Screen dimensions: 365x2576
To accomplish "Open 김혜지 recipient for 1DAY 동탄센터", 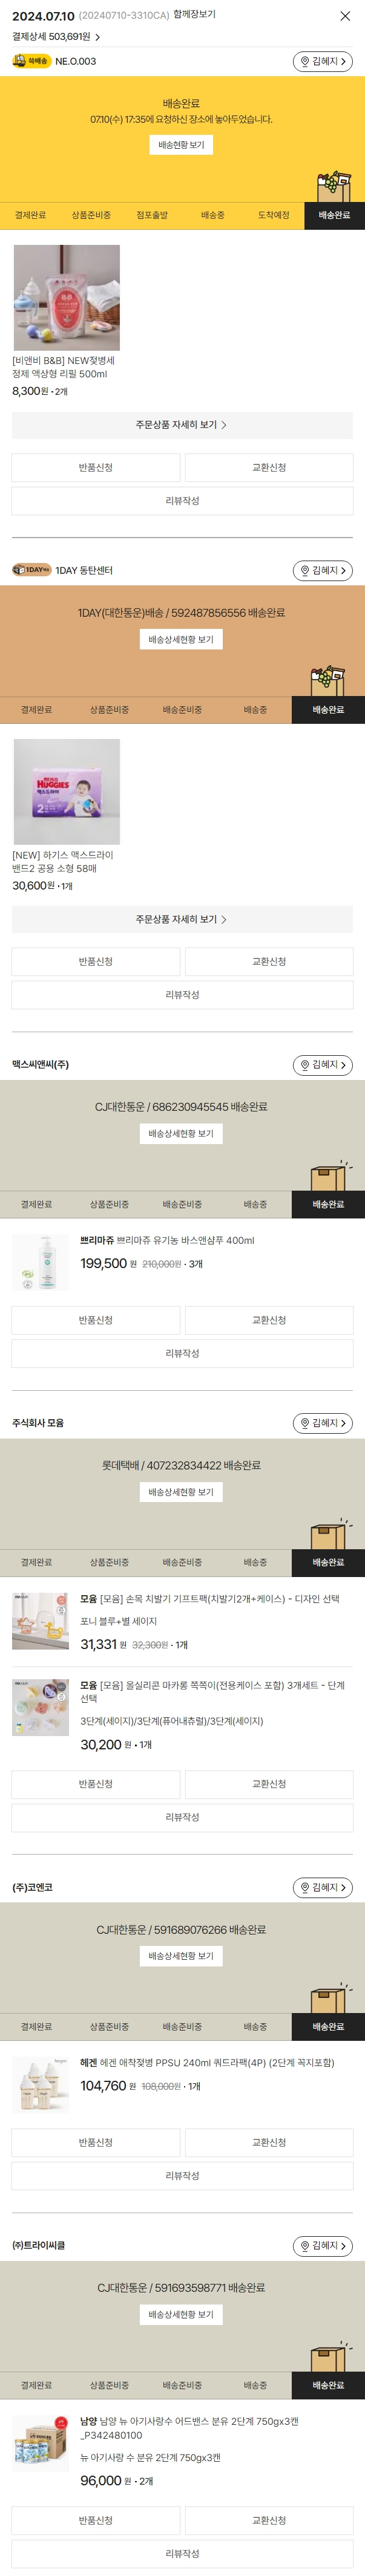I will (322, 571).
